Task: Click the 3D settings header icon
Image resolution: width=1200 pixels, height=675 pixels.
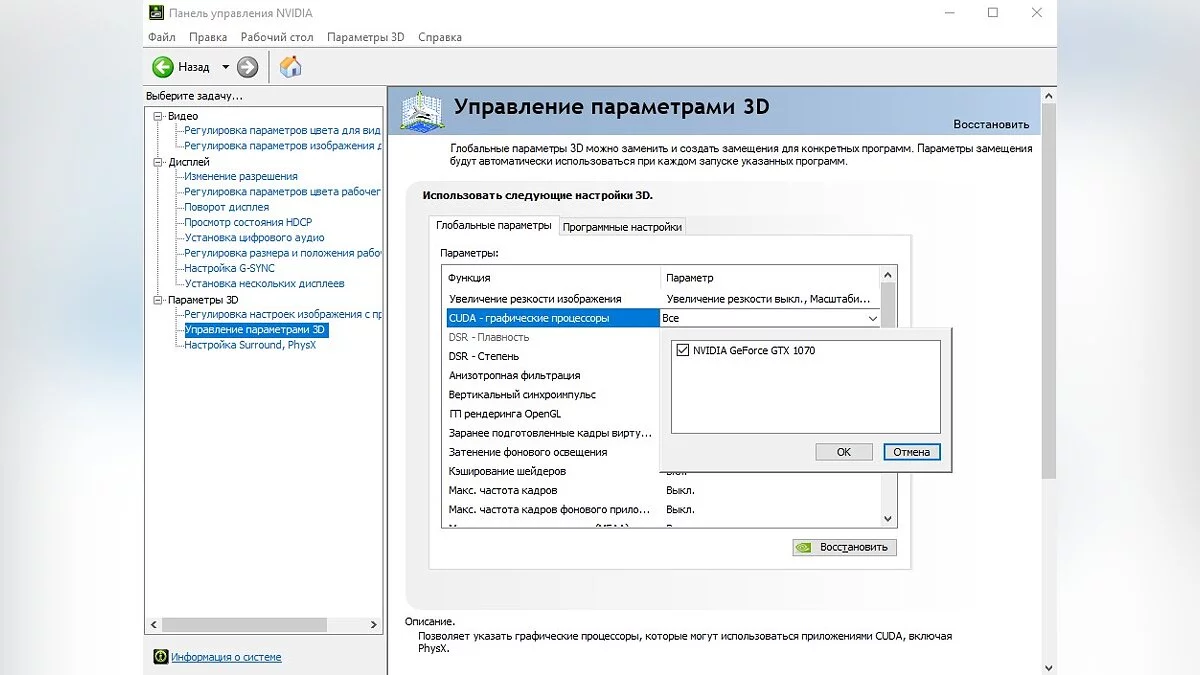Action: click(423, 111)
